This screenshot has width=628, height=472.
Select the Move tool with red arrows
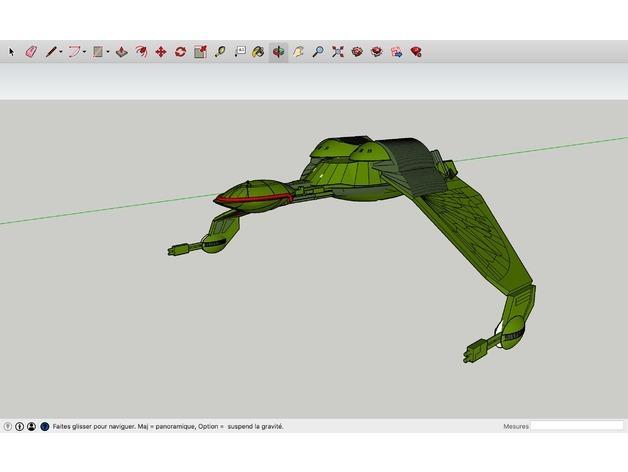(161, 52)
